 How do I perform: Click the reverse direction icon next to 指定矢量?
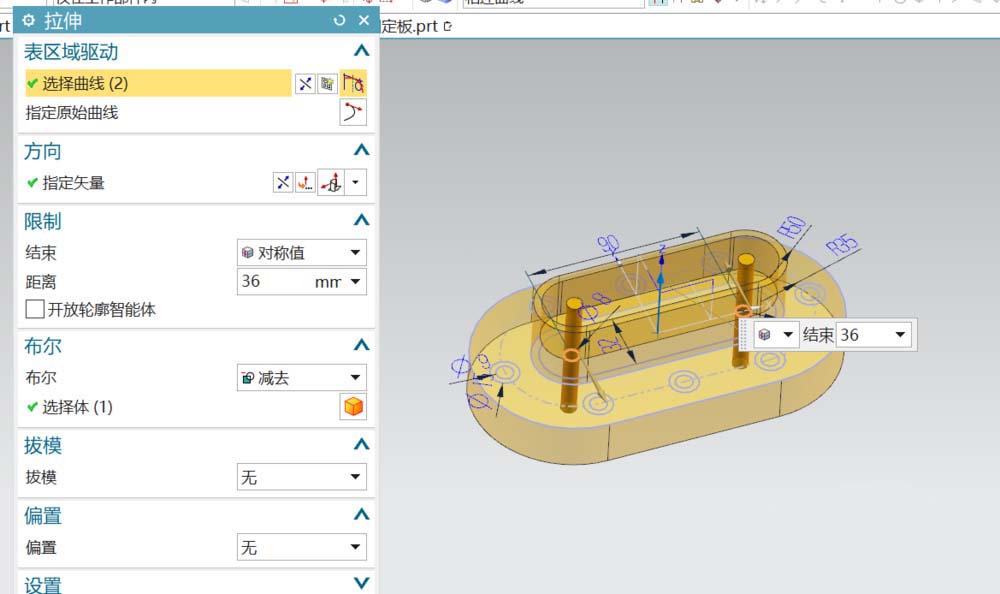pos(283,183)
